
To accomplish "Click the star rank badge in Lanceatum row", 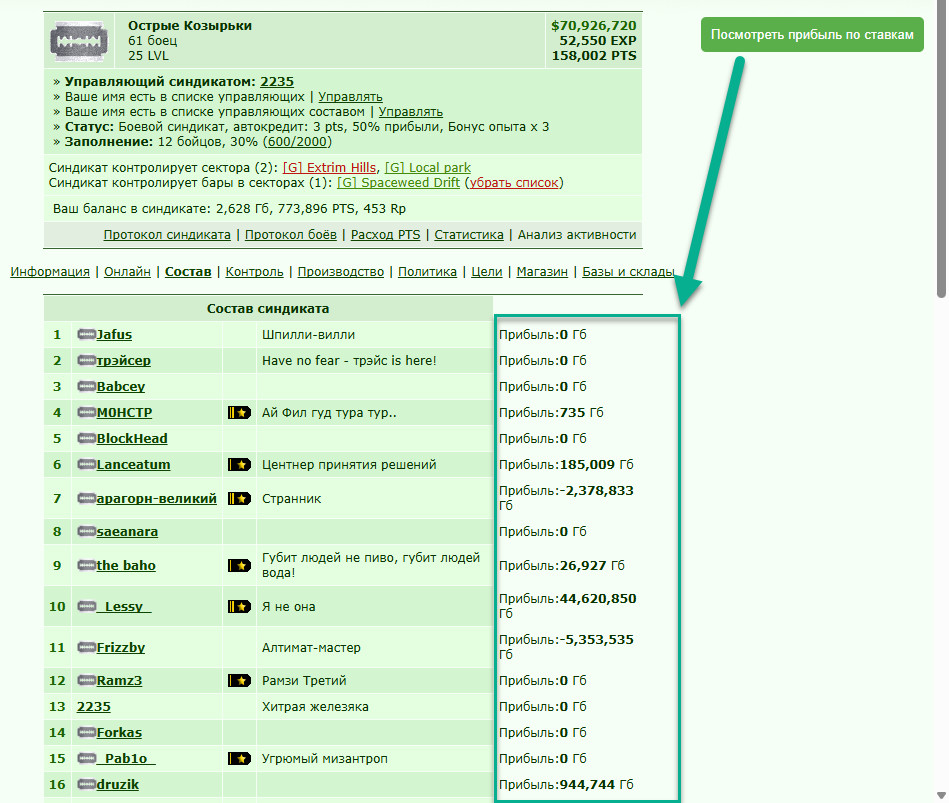I will (239, 465).
